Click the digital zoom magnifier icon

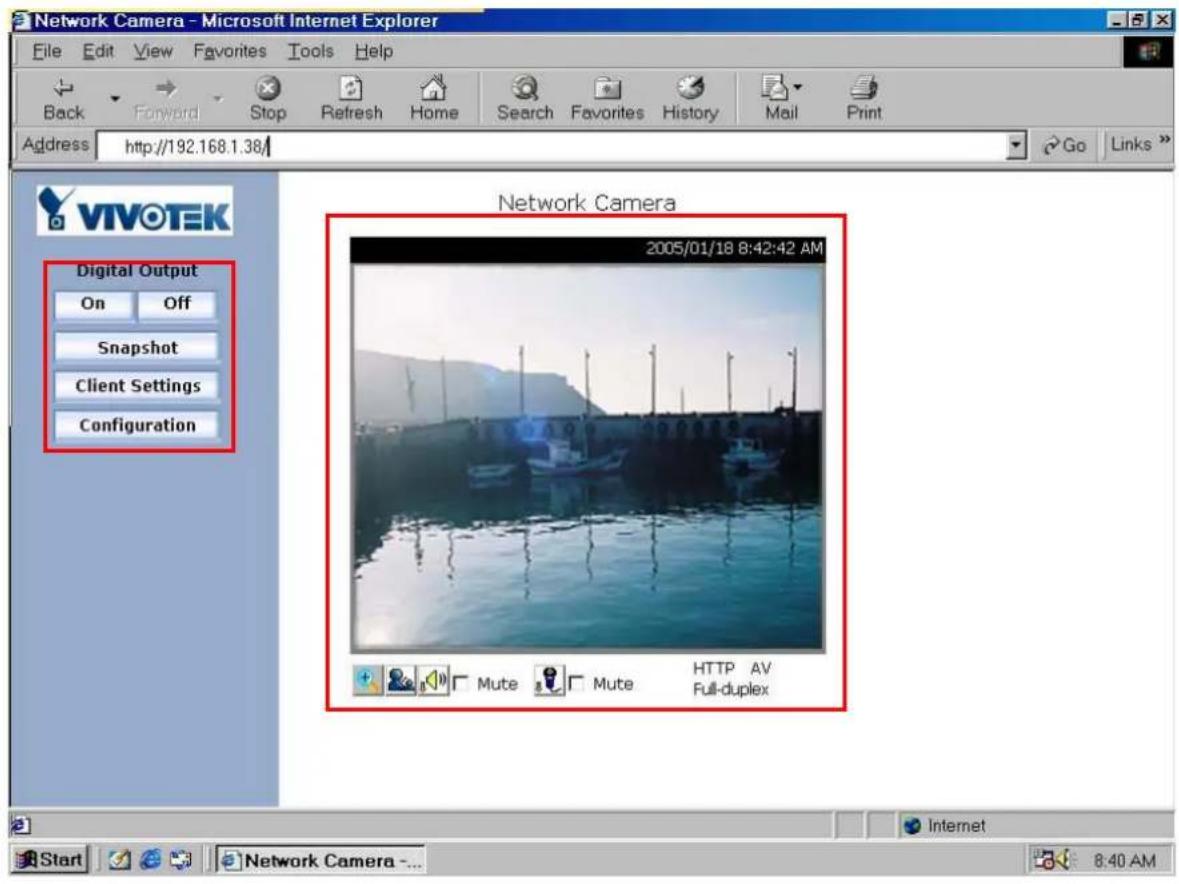pos(368,681)
